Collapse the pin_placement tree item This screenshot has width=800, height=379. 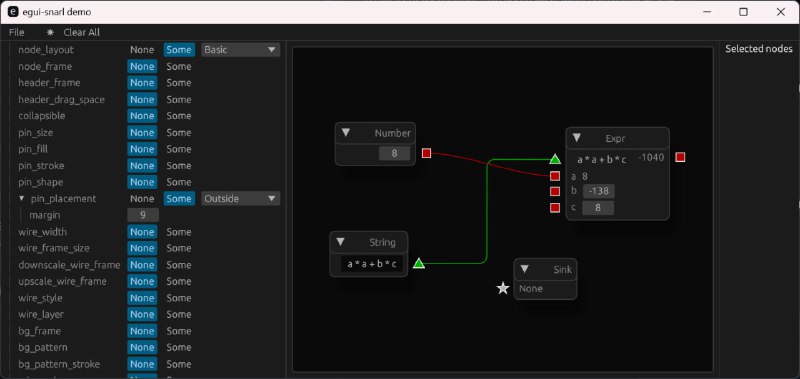click(22, 198)
